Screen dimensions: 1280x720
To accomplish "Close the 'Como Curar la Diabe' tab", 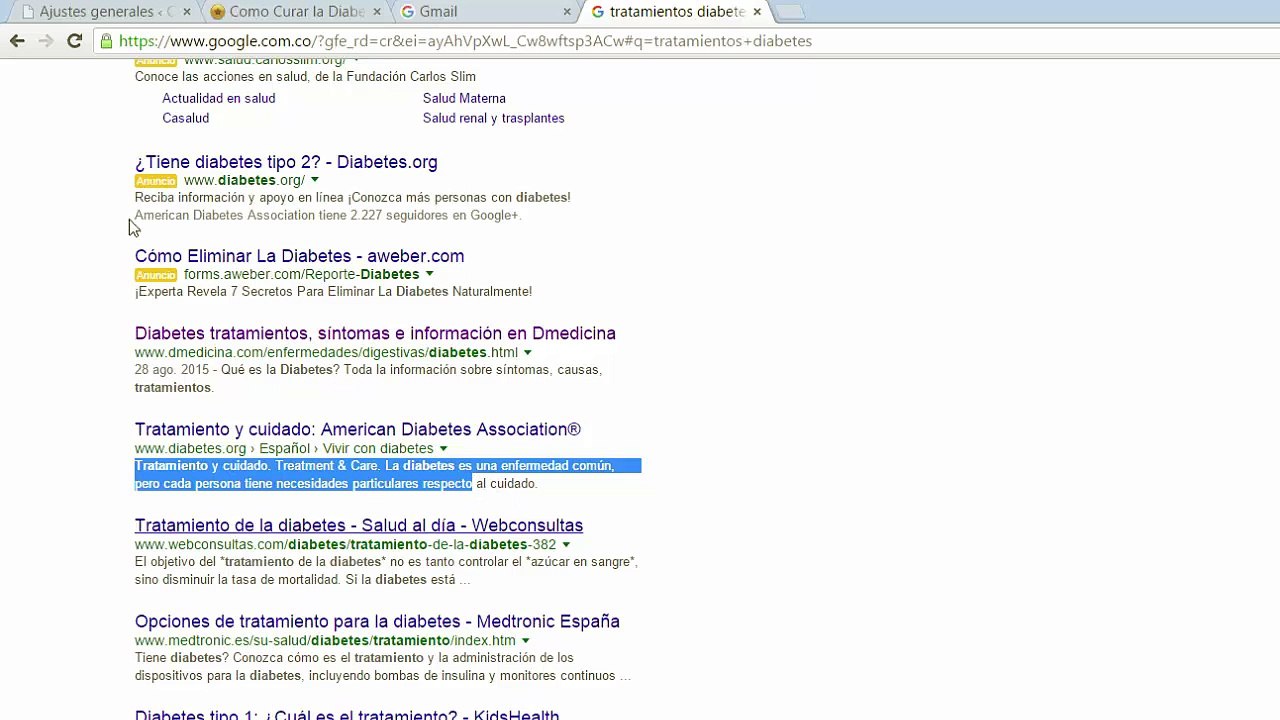I will tap(376, 12).
